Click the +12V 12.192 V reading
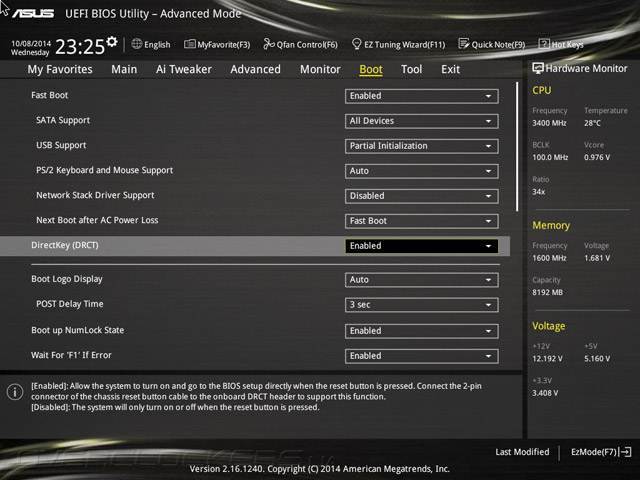 click(x=547, y=358)
